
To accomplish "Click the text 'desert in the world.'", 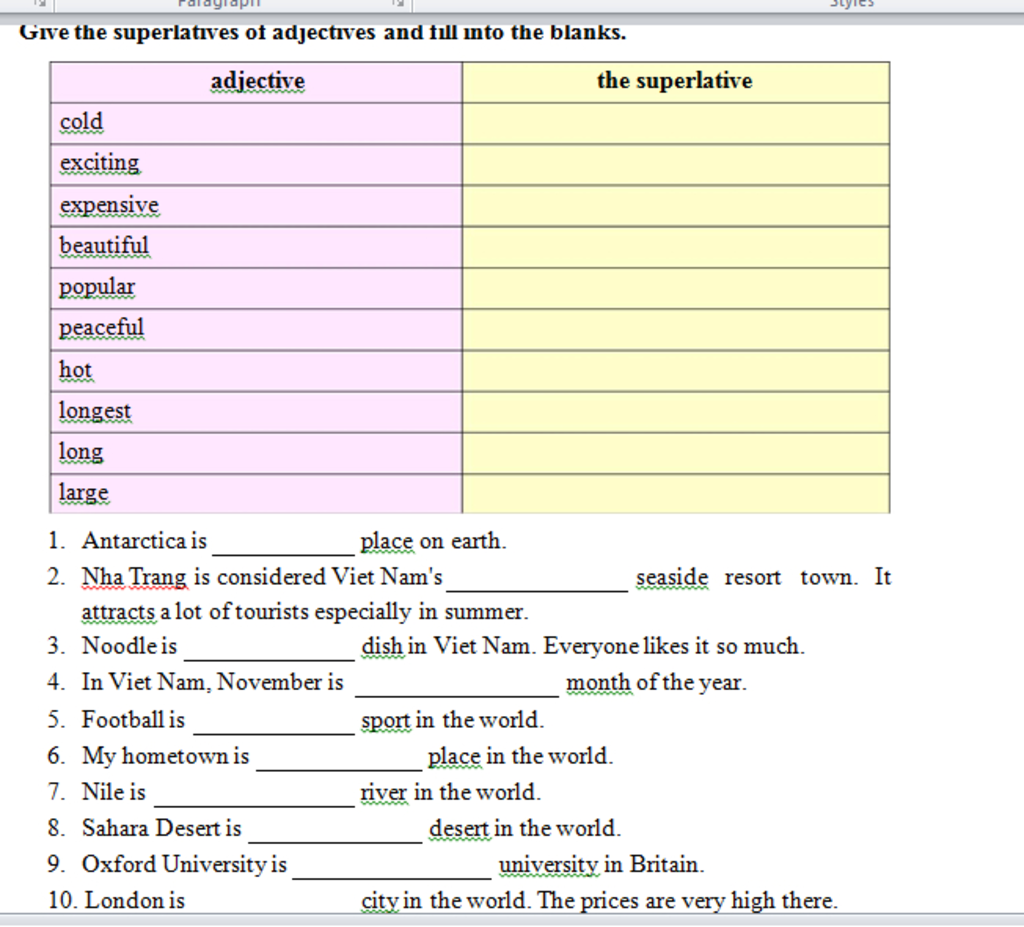I will click(x=525, y=828).
